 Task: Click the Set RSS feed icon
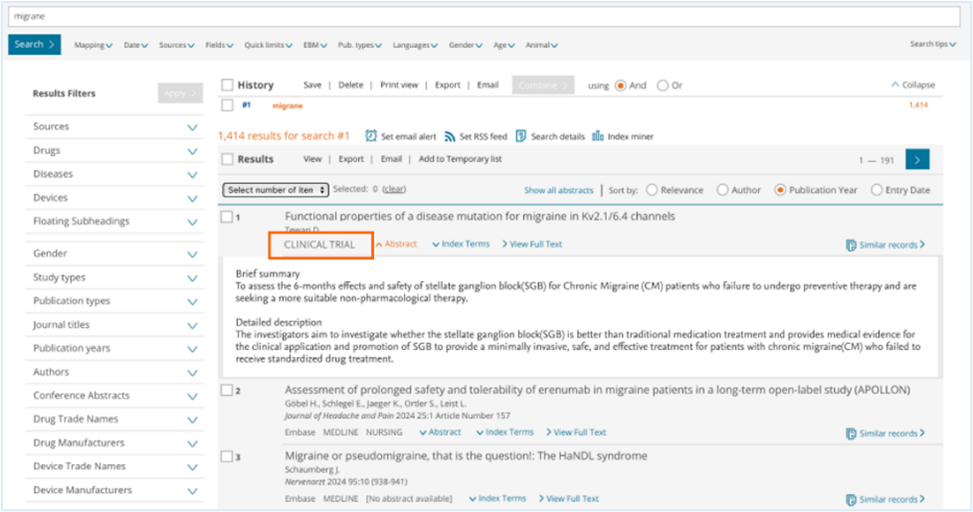(x=450, y=136)
